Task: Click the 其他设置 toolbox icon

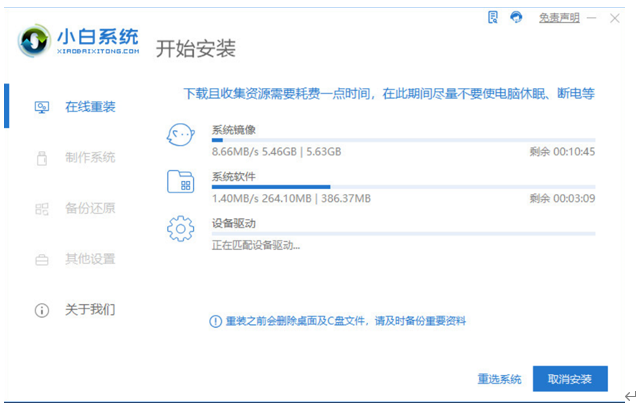Action: point(42,260)
